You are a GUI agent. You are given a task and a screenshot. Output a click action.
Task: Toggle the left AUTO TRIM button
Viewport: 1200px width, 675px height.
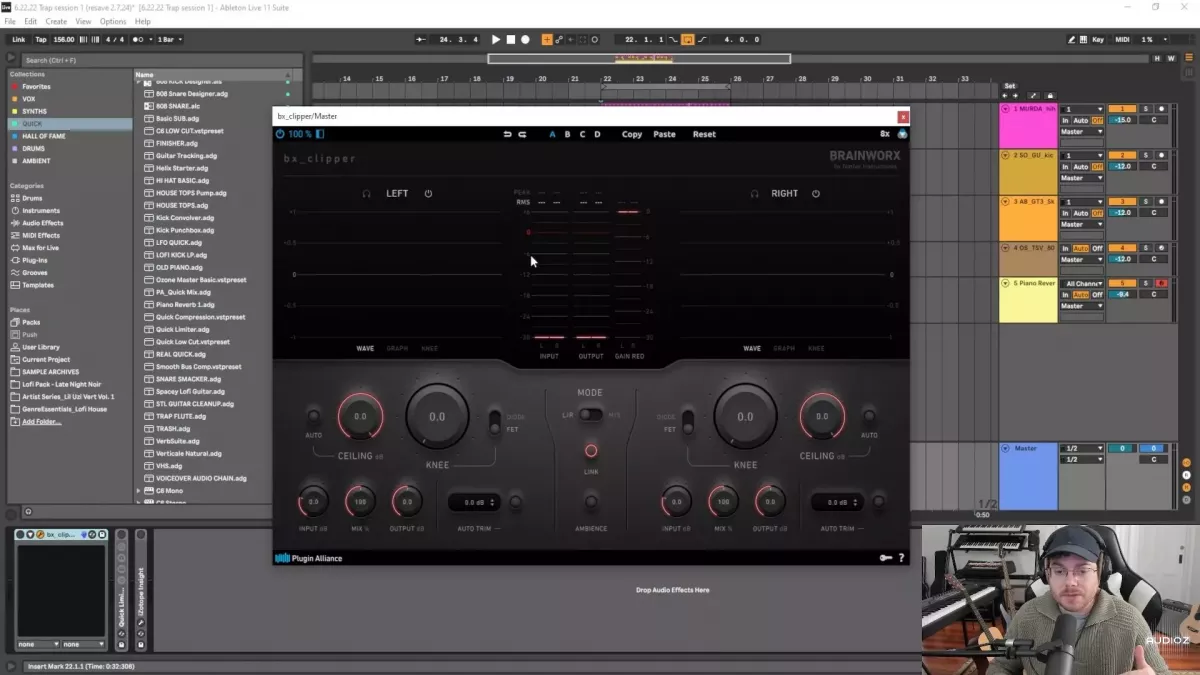pos(516,502)
